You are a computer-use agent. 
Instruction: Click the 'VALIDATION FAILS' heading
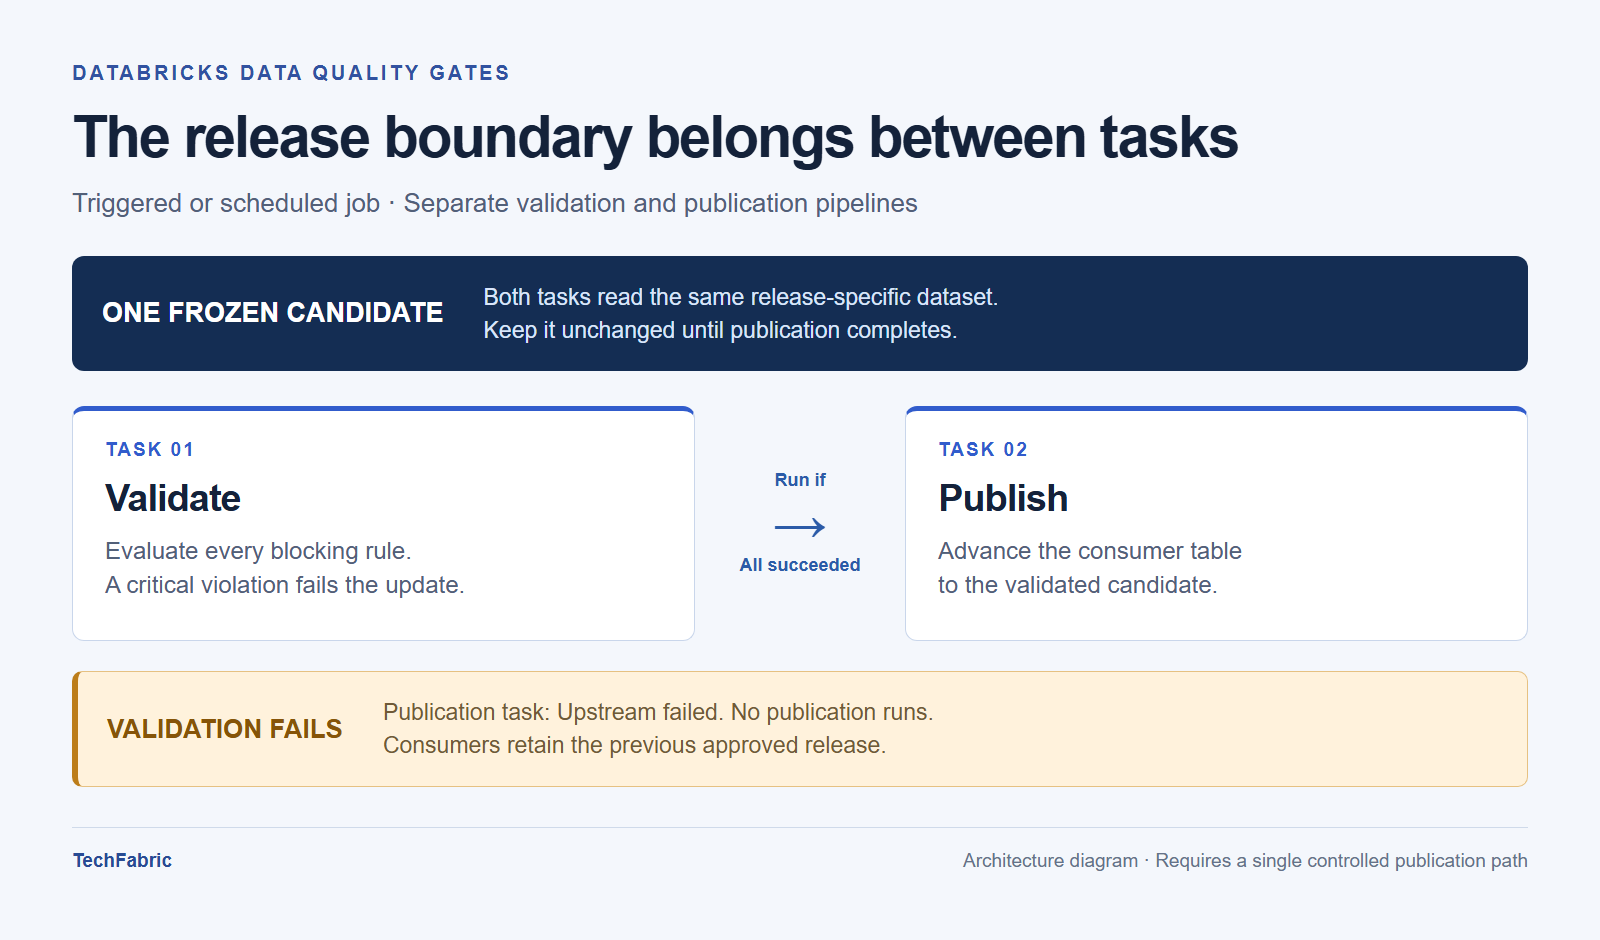(x=225, y=729)
